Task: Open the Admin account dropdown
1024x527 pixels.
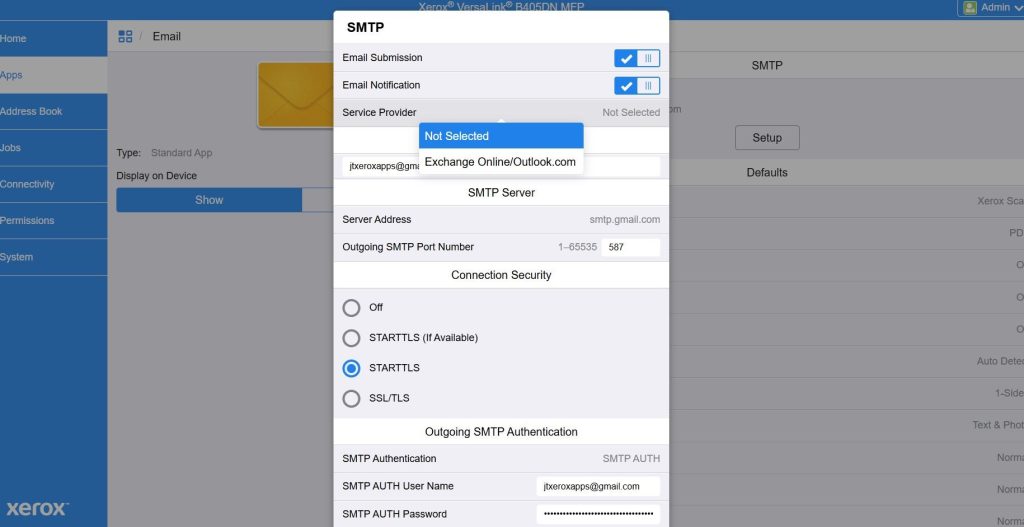Action: coord(991,7)
